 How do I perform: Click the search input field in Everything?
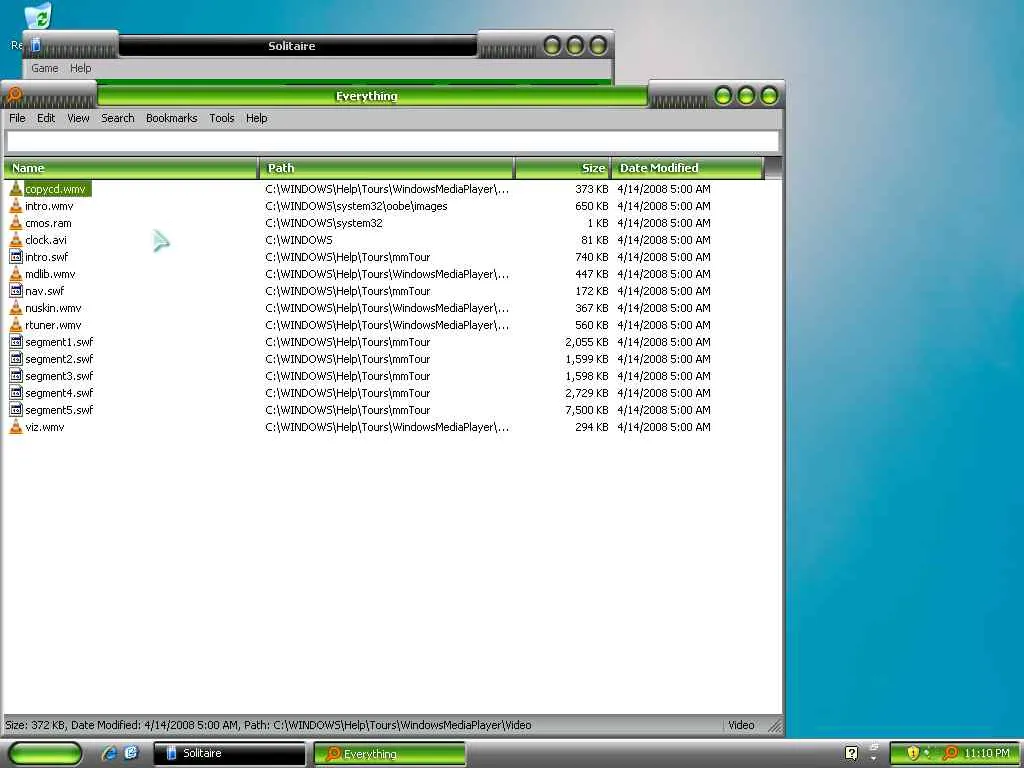coord(392,141)
